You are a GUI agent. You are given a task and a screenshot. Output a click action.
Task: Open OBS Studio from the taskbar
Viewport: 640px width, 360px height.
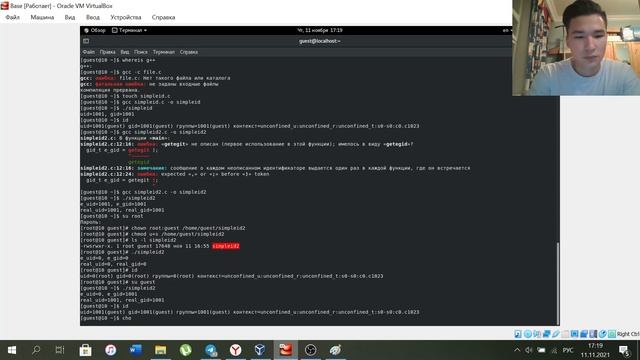pos(310,350)
